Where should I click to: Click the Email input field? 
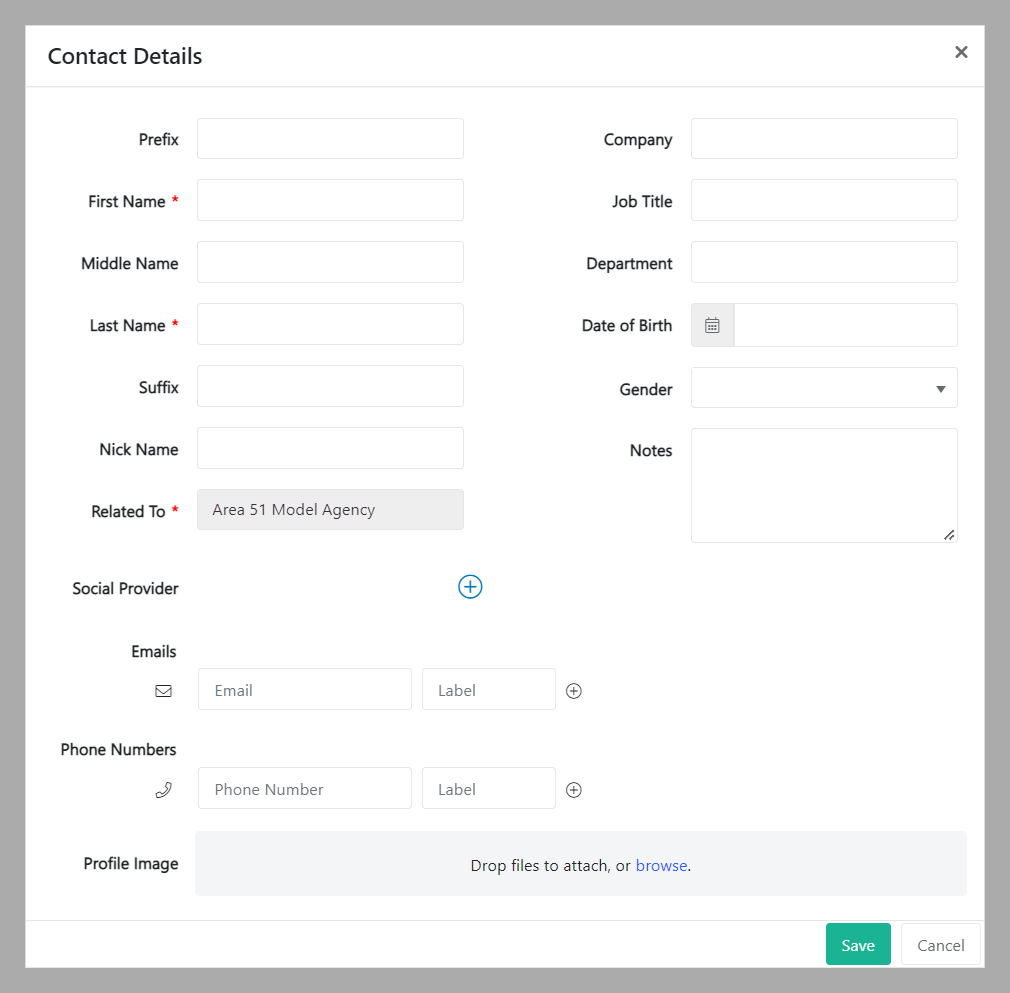304,689
